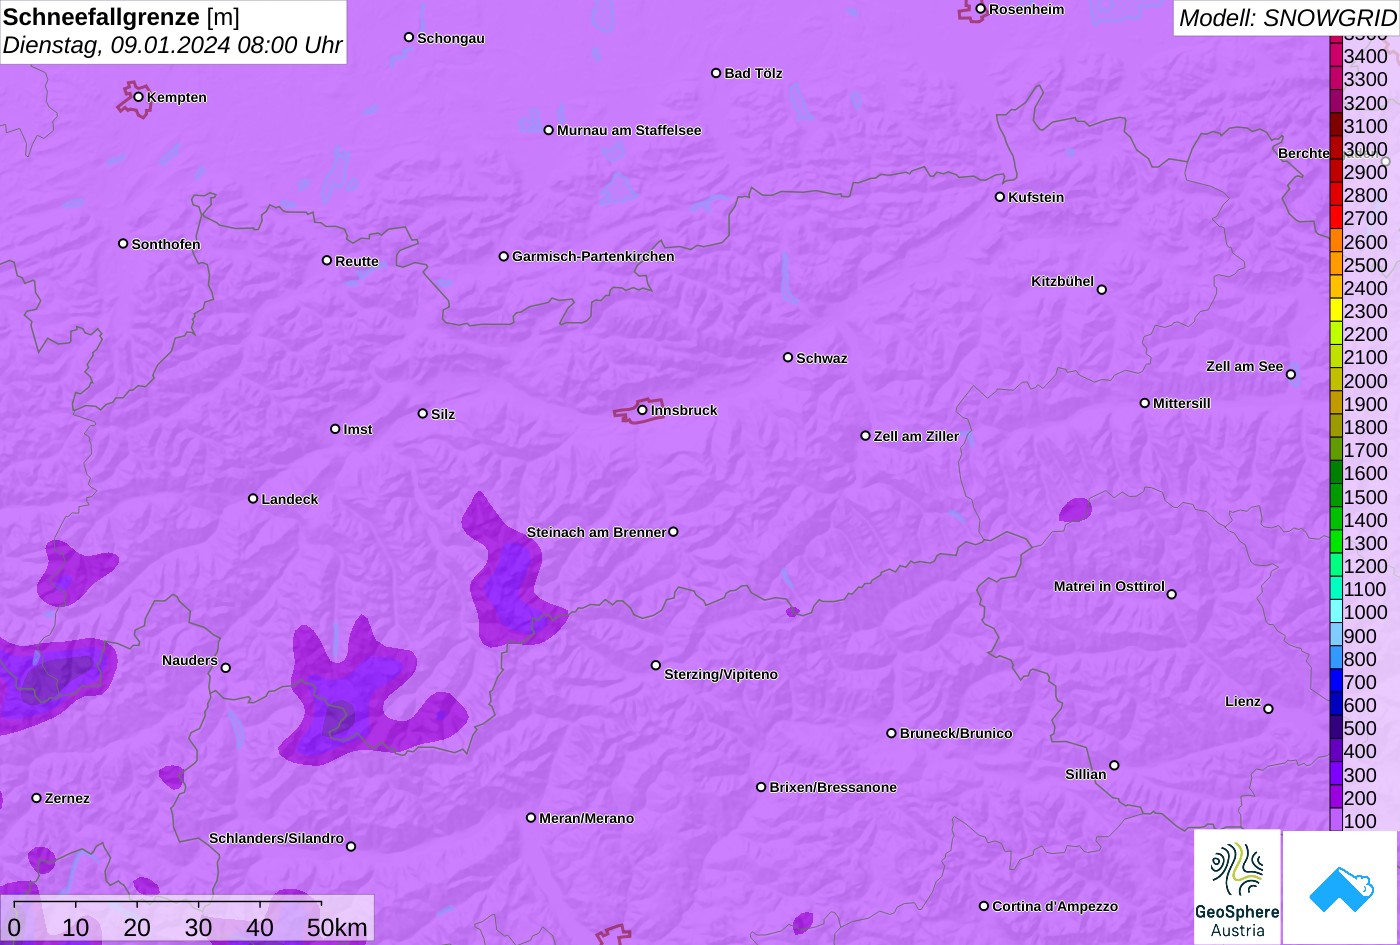
Task: Click the red 2700 legend color swatch
Action: pyautogui.click(x=1336, y=218)
